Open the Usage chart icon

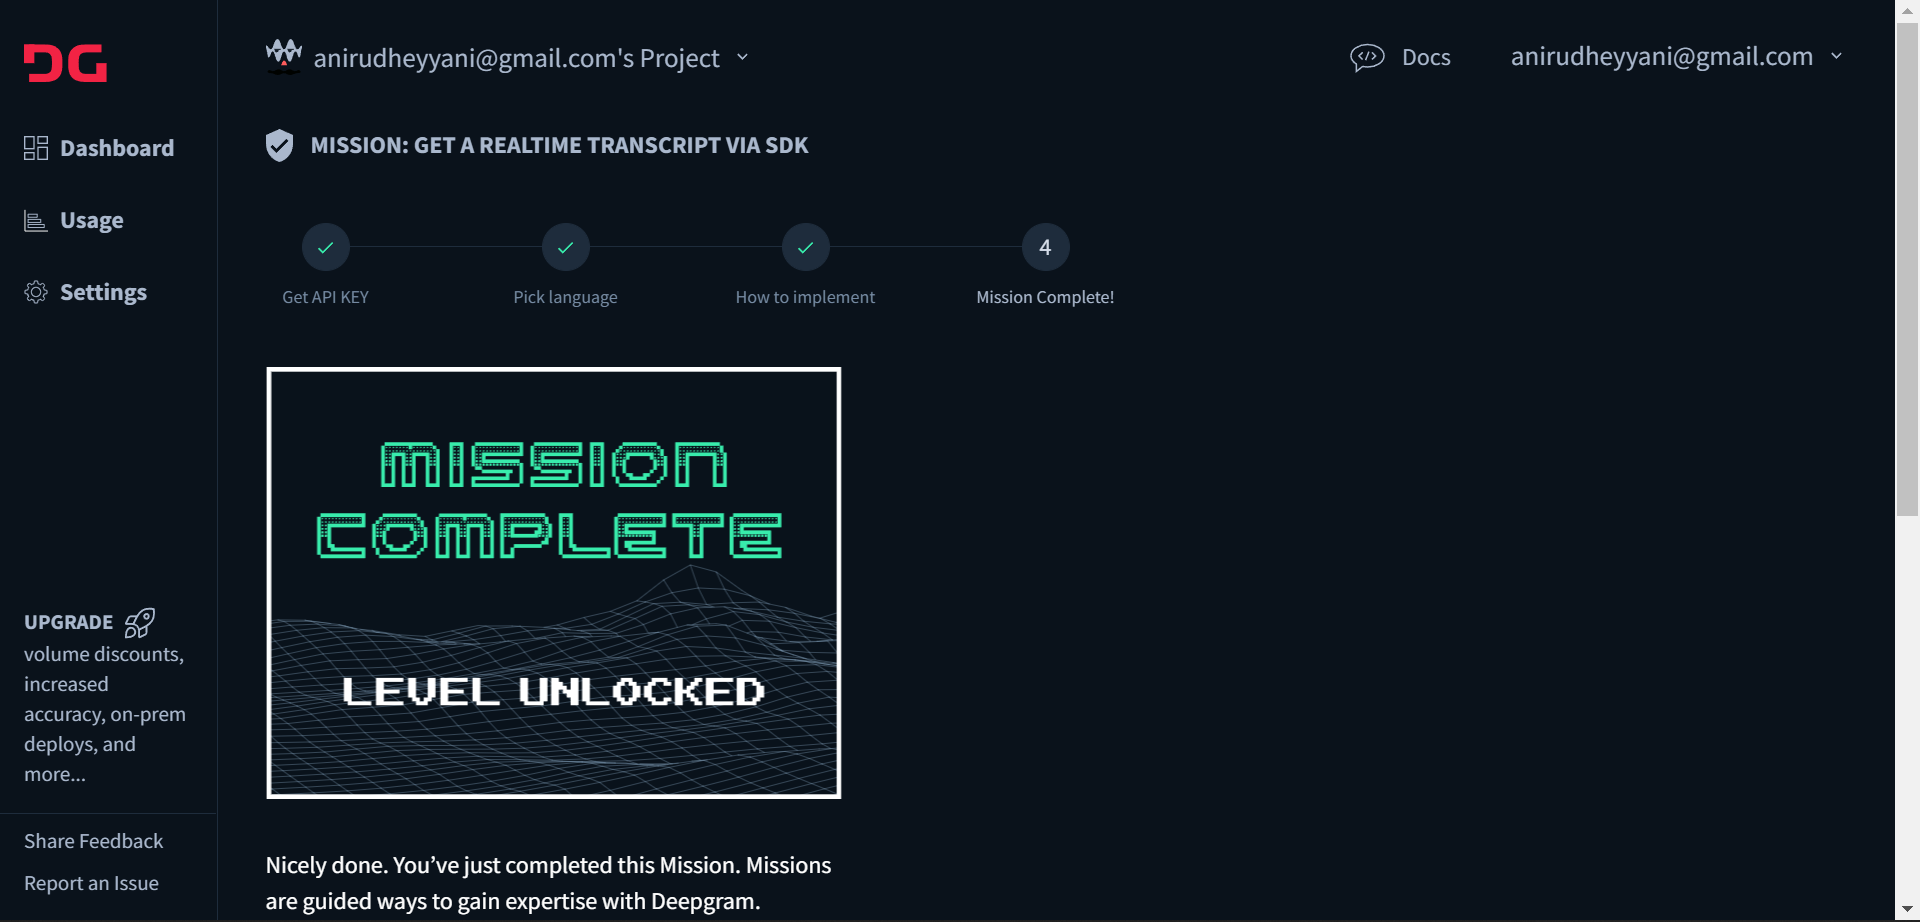(36, 221)
